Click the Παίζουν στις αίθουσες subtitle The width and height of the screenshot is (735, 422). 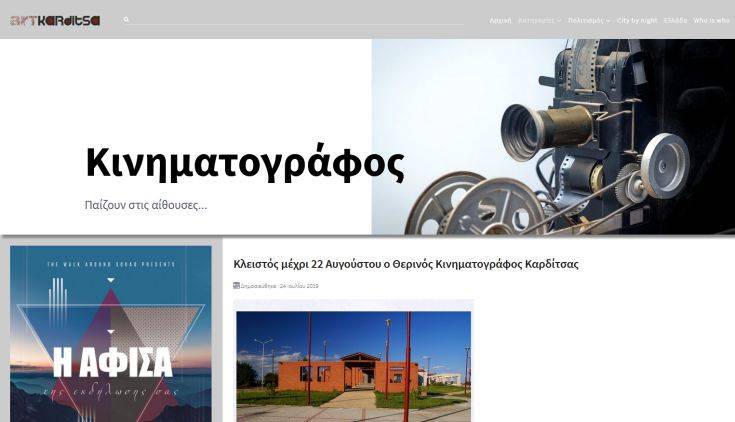coord(146,205)
